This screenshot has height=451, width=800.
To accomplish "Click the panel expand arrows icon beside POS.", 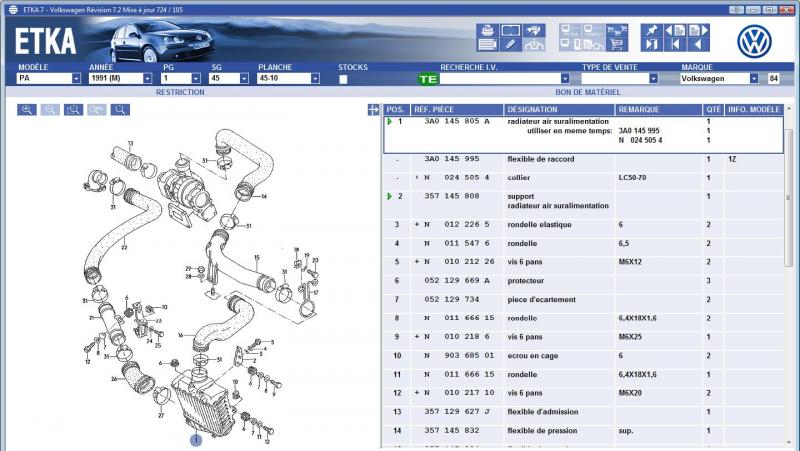I will pos(373,110).
